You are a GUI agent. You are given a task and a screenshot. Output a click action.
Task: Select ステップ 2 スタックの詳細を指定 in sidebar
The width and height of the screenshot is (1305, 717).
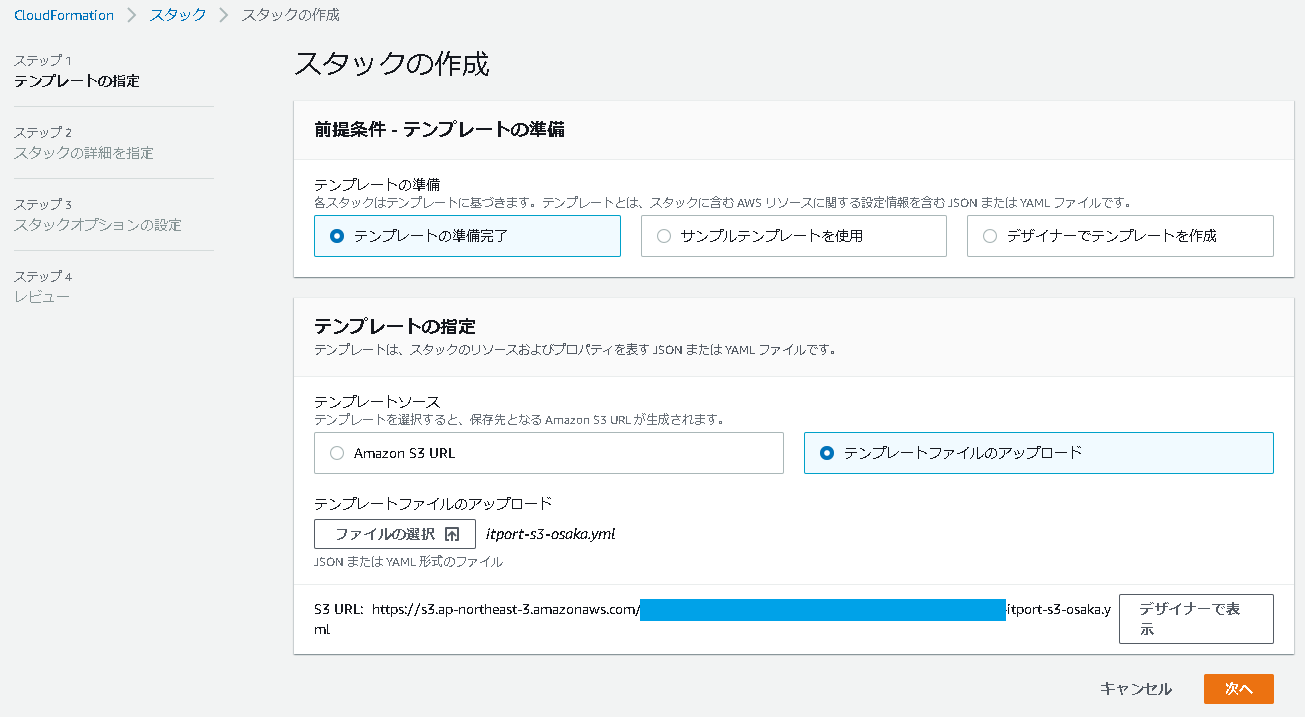pyautogui.click(x=84, y=143)
